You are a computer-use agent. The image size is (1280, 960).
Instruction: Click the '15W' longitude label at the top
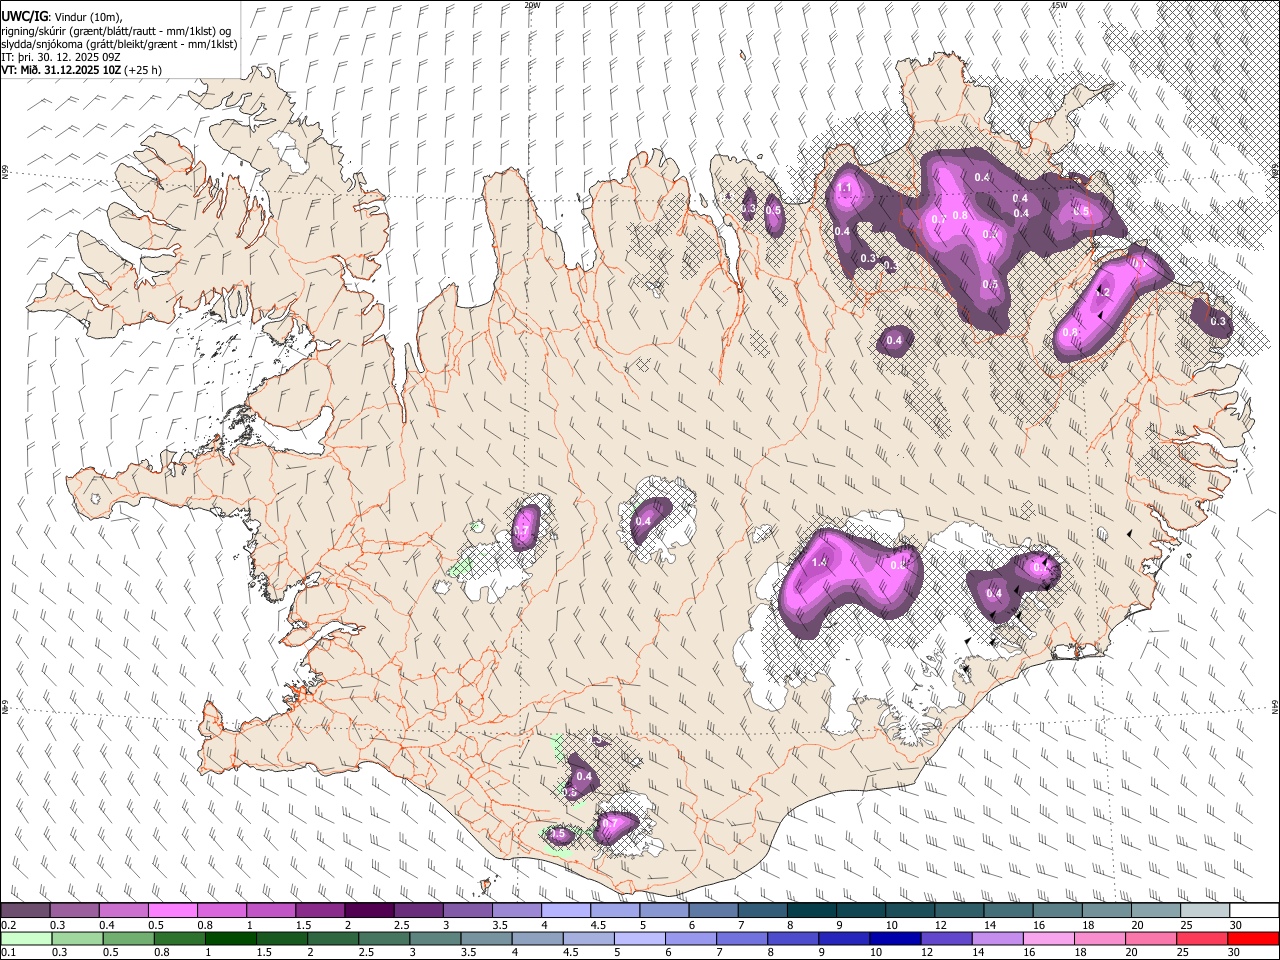tap(1059, 5)
